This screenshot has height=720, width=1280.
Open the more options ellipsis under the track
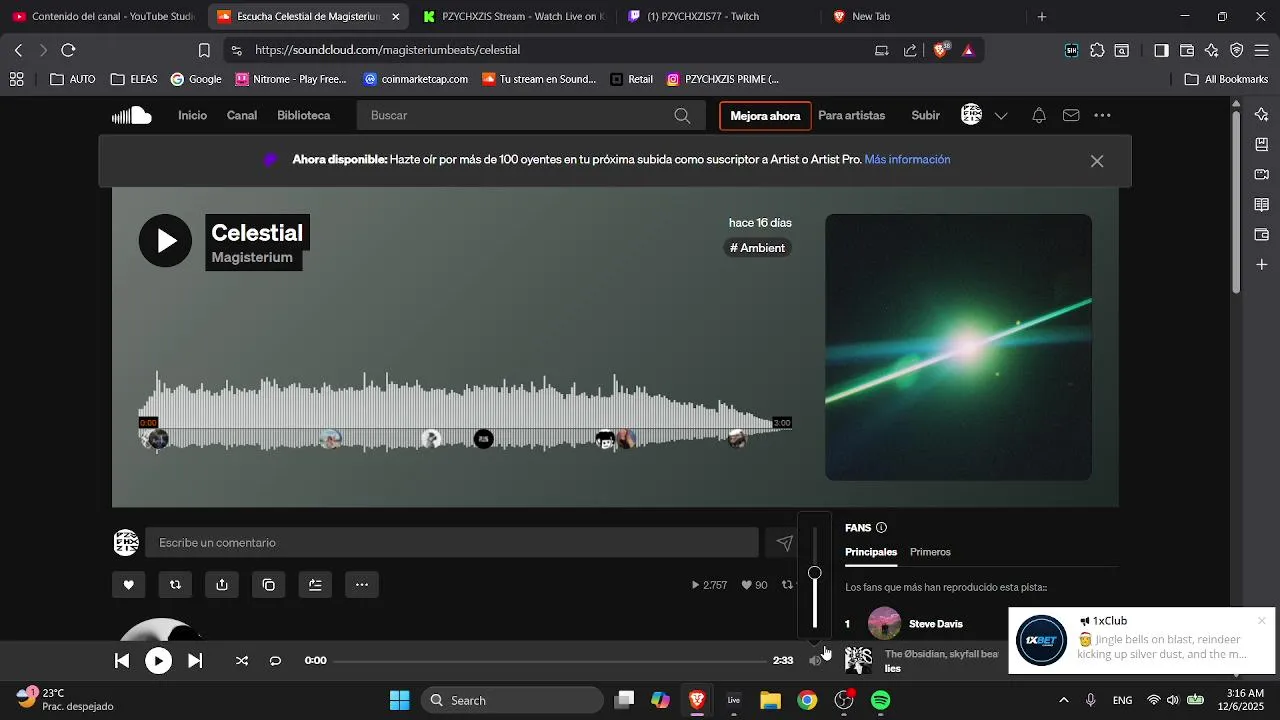(362, 585)
